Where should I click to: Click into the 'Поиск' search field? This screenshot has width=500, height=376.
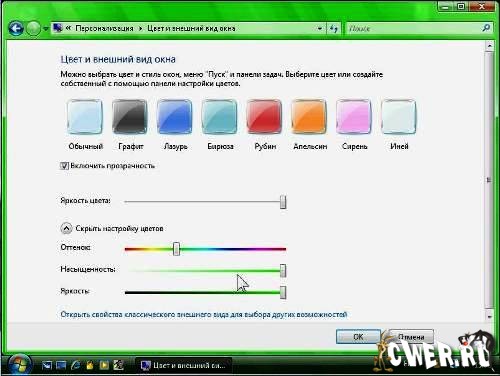pos(413,29)
